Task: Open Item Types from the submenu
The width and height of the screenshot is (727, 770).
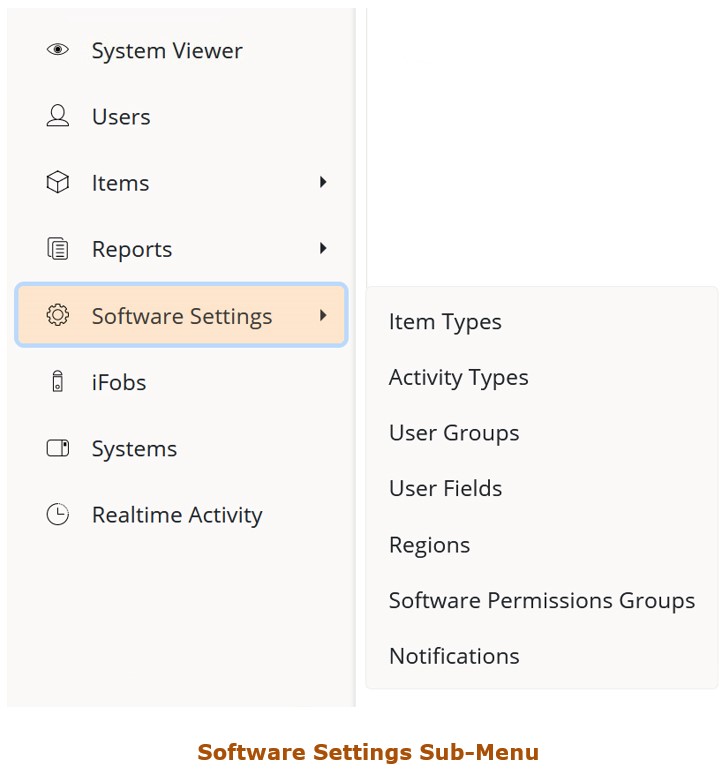Action: coord(445,322)
